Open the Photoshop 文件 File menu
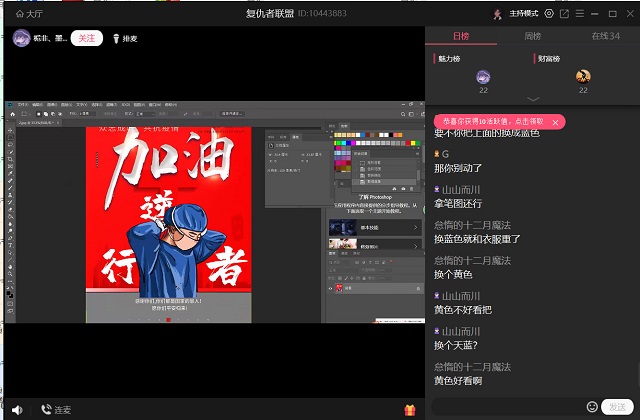This screenshot has width=640, height=420. pos(22,105)
